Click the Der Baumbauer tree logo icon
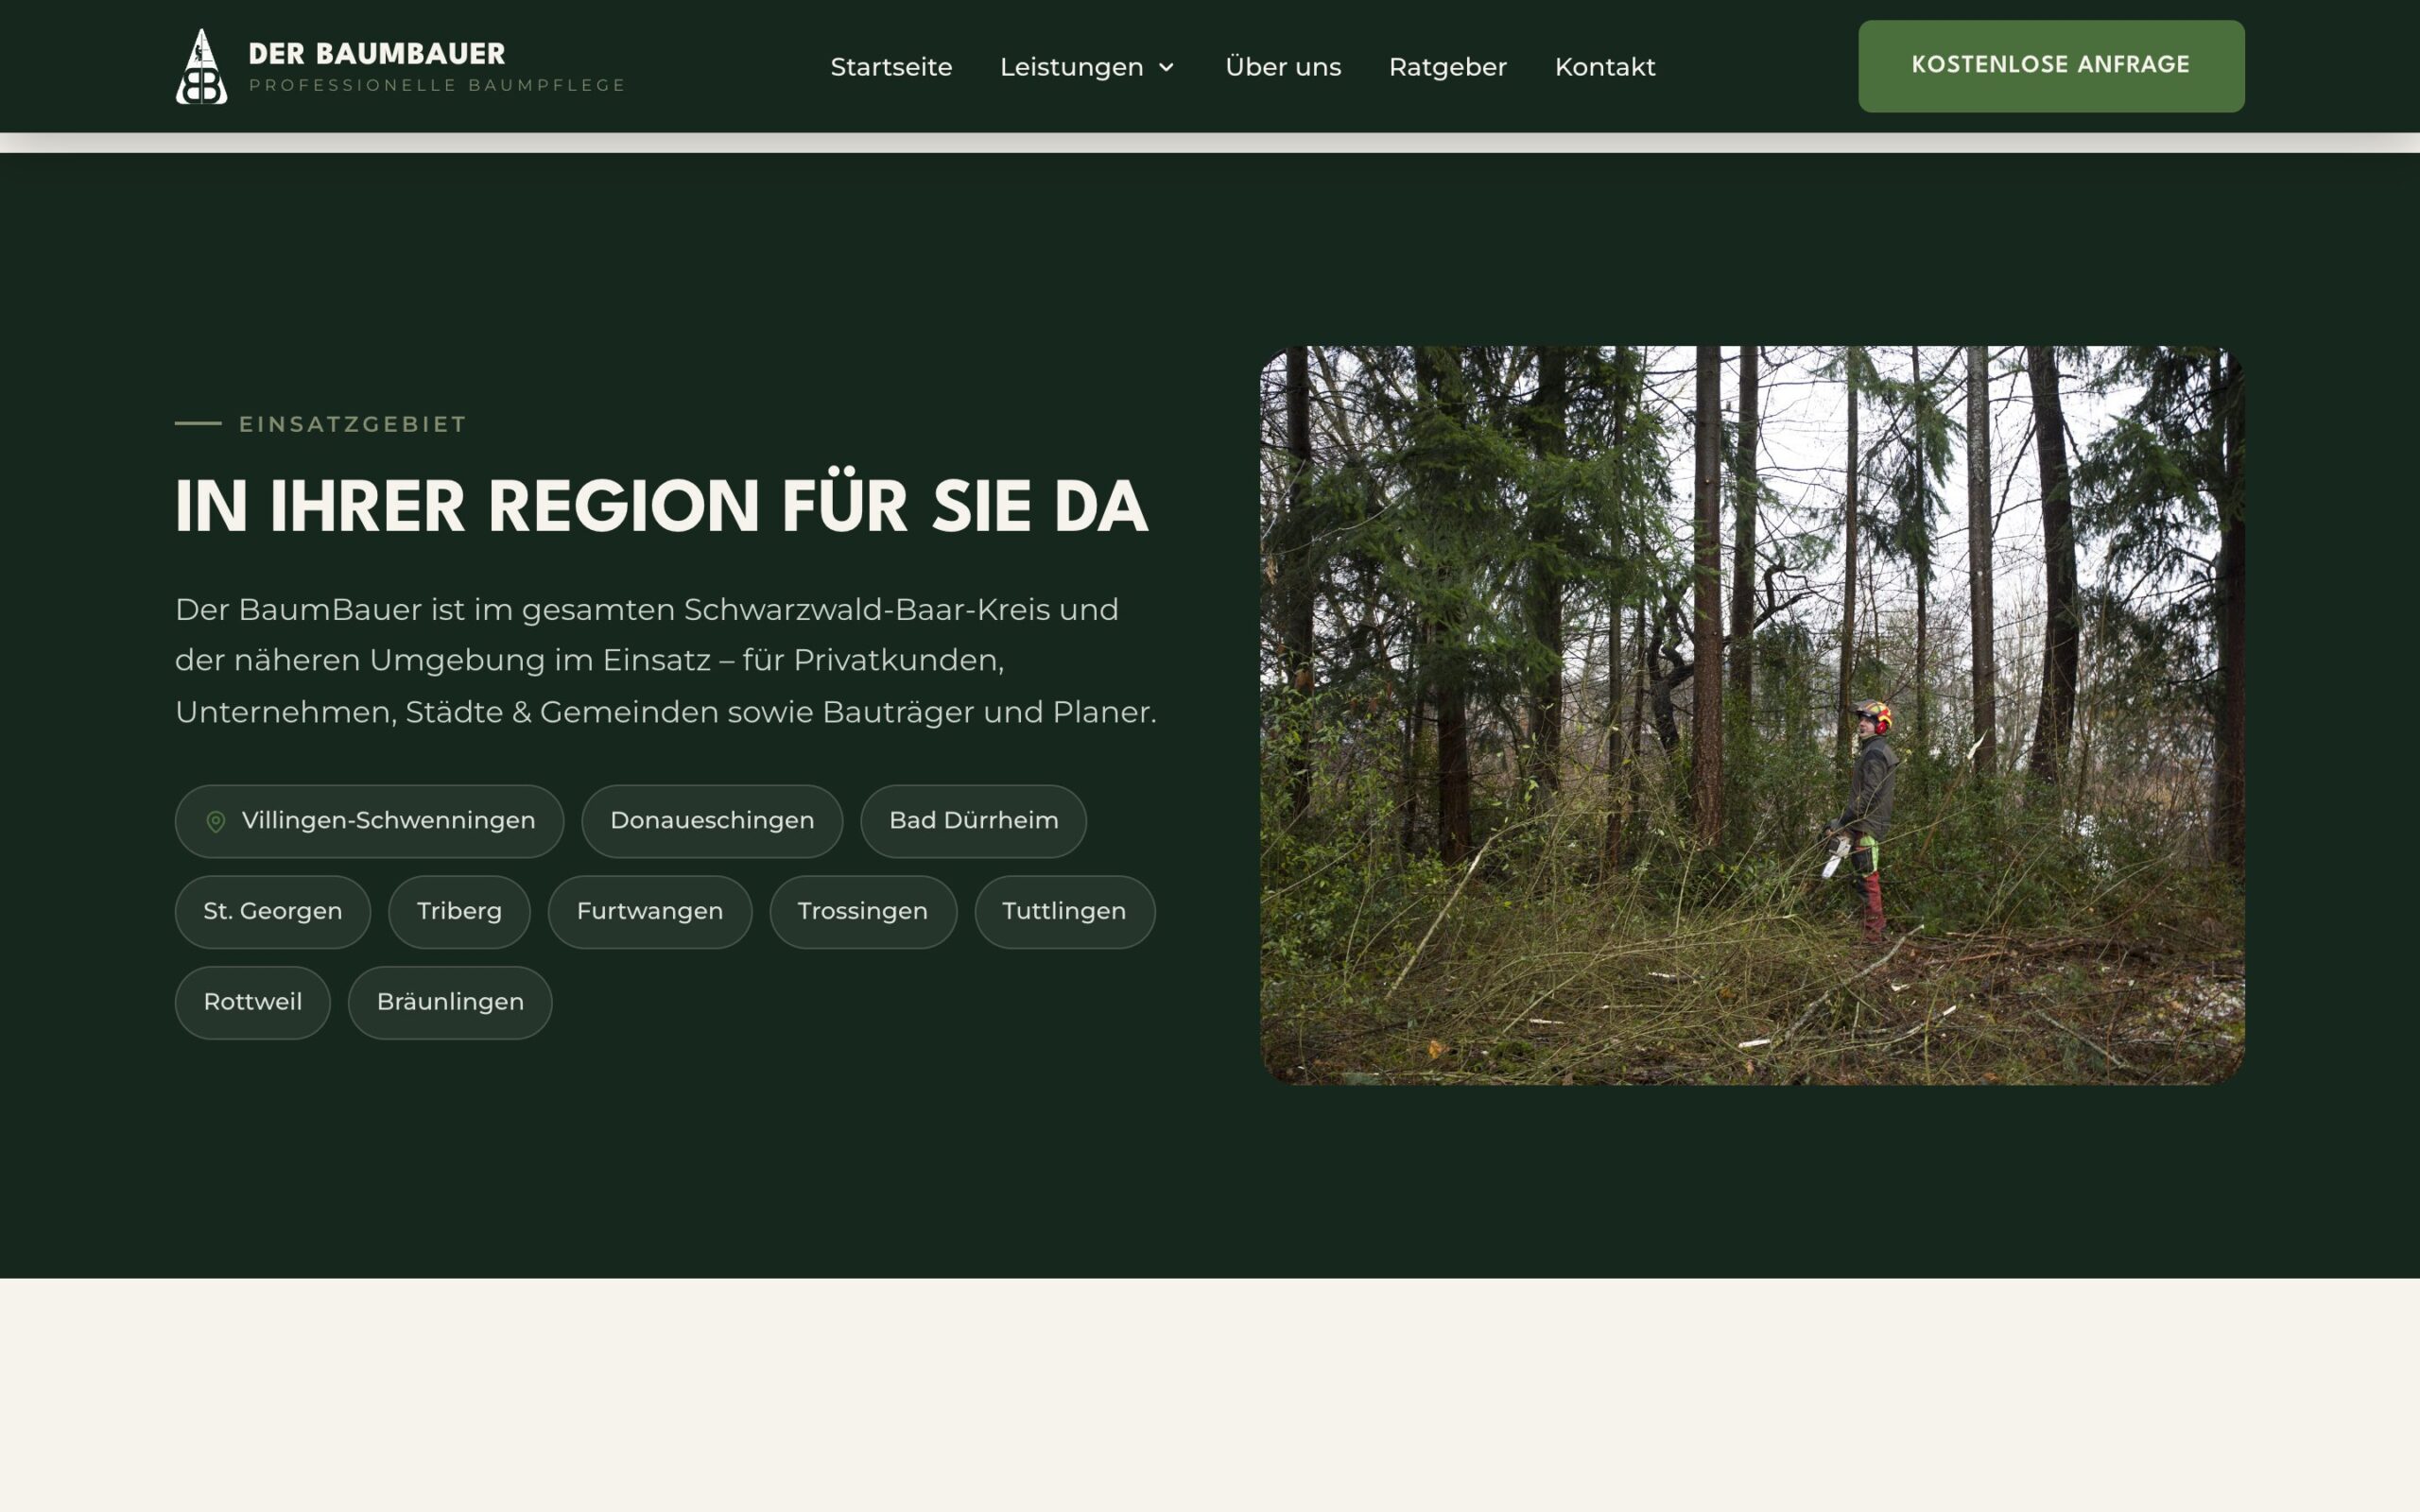 (202, 66)
